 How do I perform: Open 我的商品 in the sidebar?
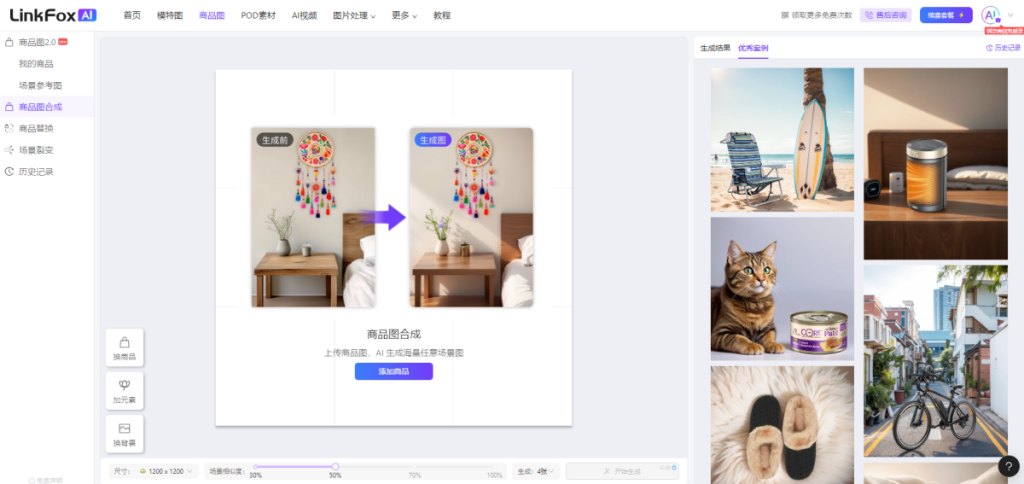pos(36,64)
